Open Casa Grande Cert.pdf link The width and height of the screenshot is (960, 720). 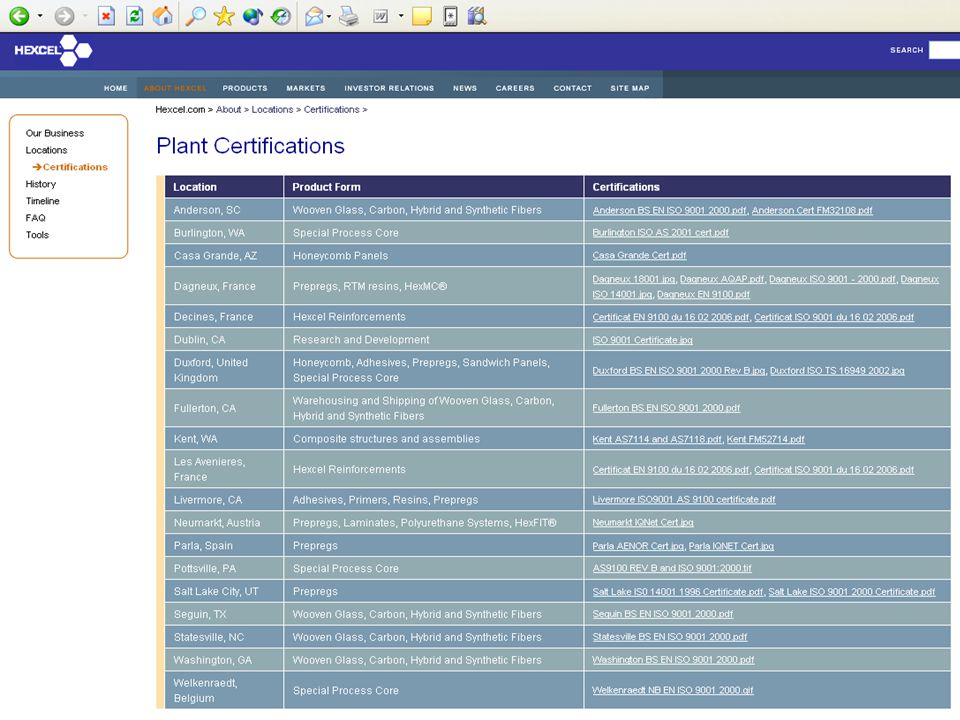[639, 255]
